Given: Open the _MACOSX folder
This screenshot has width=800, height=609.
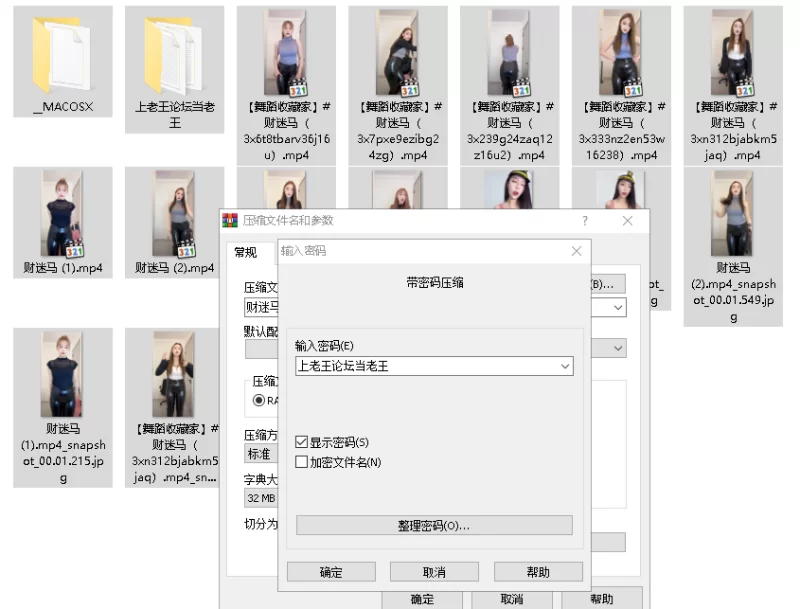Looking at the screenshot, I should 62,61.
